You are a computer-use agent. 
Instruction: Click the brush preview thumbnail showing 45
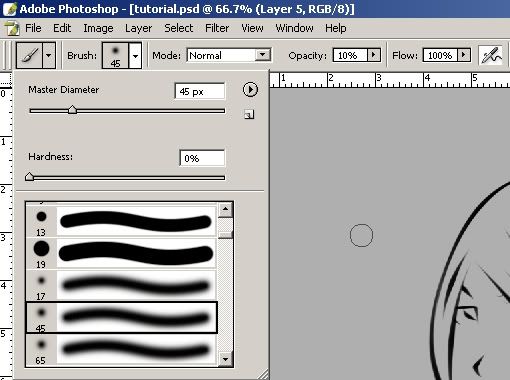click(x=115, y=55)
